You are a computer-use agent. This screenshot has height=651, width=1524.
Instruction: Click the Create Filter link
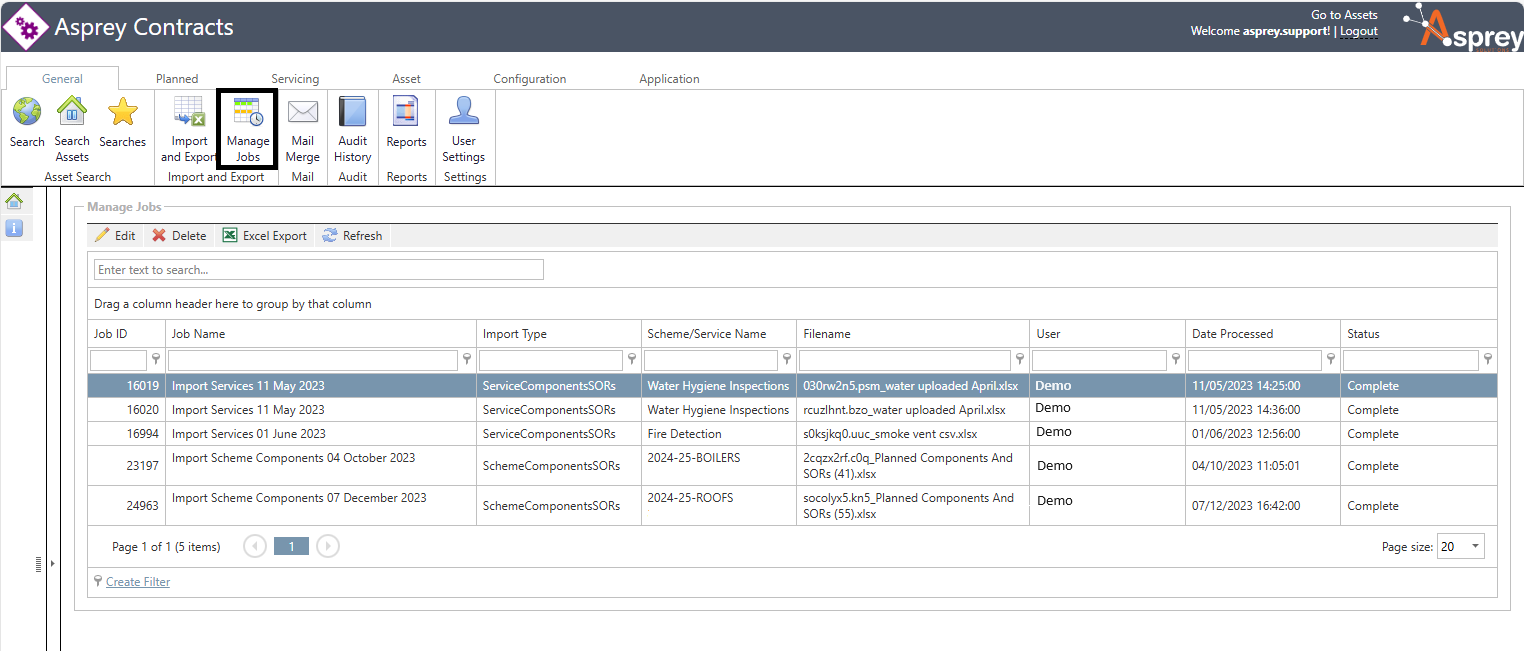pos(138,582)
